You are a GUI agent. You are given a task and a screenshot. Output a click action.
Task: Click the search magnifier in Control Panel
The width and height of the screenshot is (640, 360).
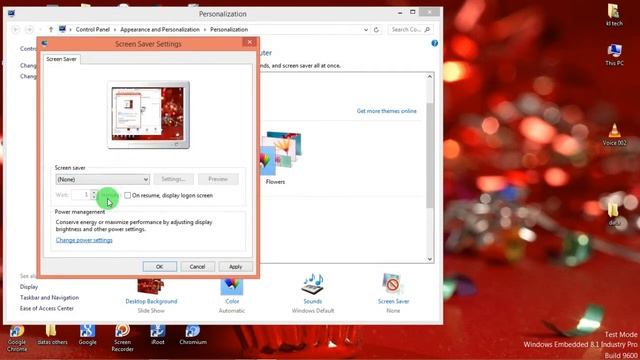pos(427,29)
